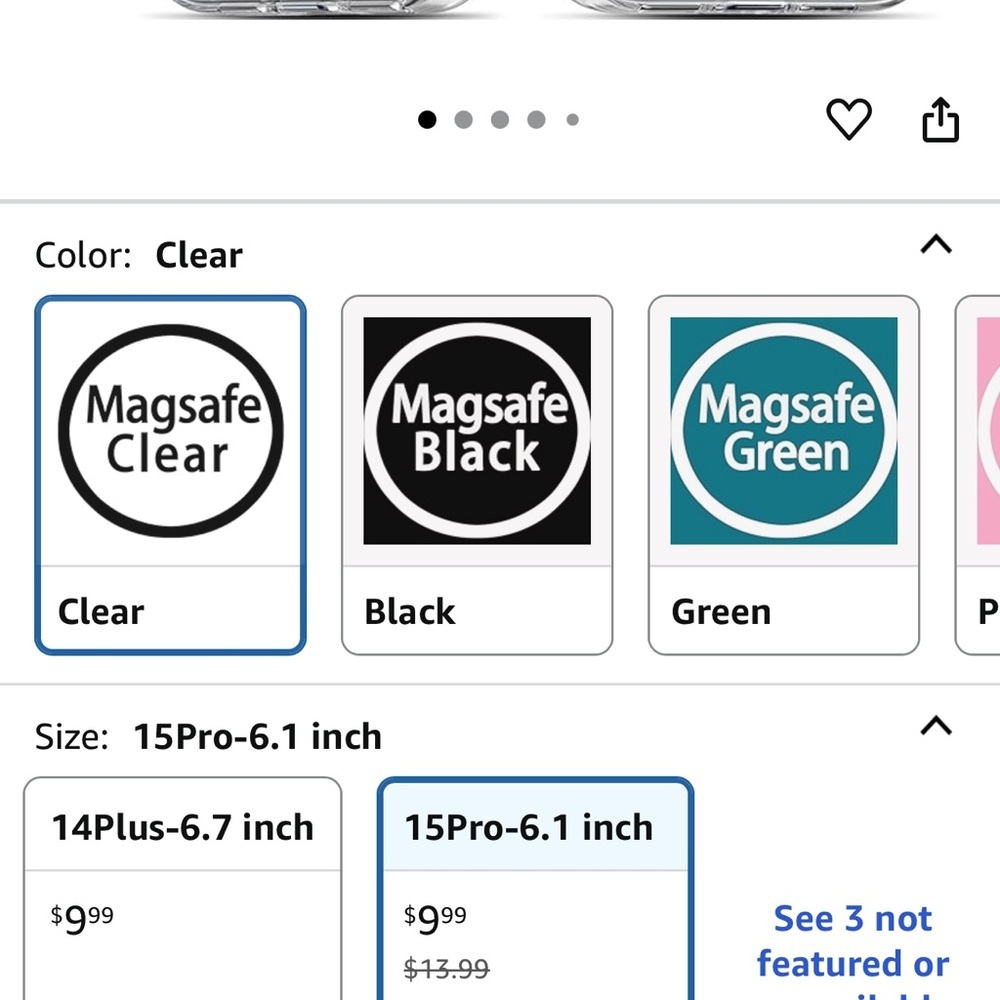
Task: Tap the product image at top
Action: click(500, 10)
